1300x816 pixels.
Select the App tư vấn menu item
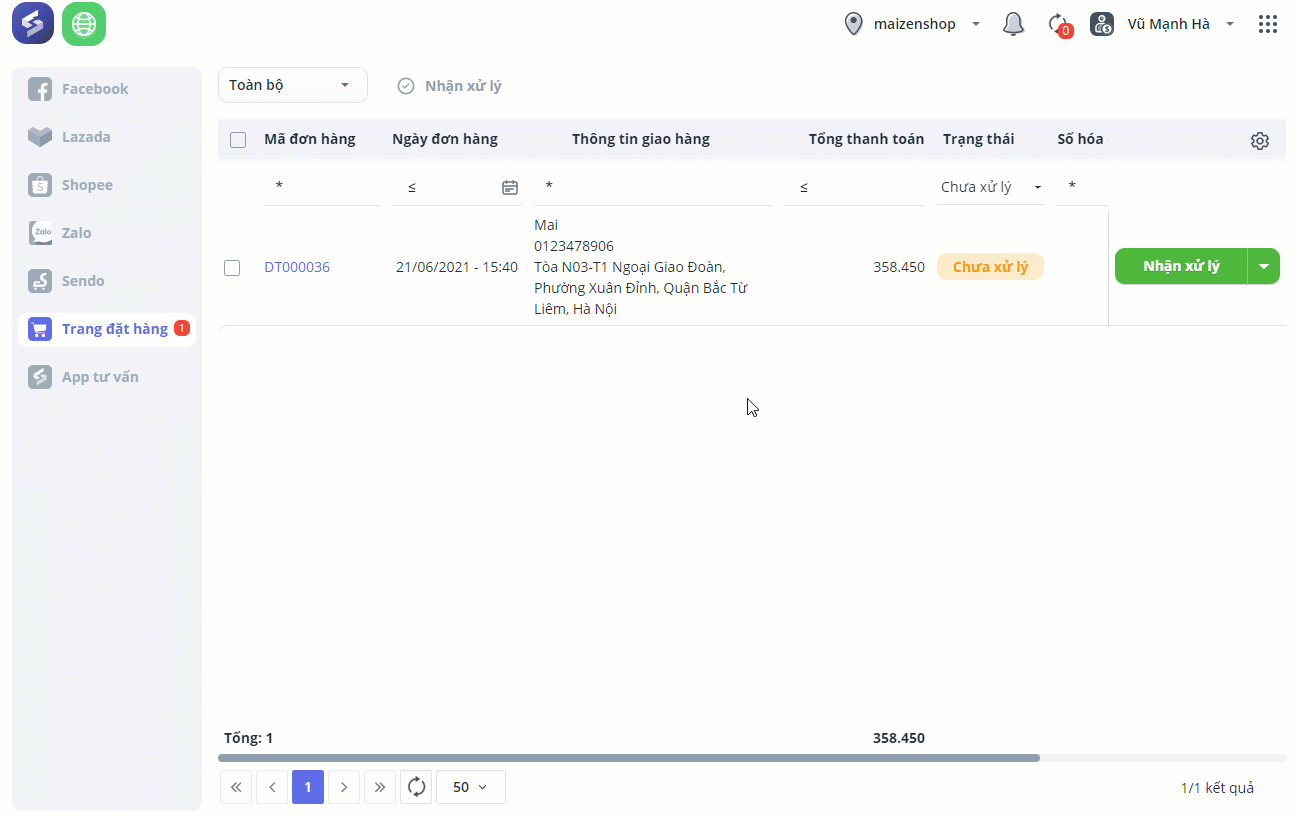(107, 377)
